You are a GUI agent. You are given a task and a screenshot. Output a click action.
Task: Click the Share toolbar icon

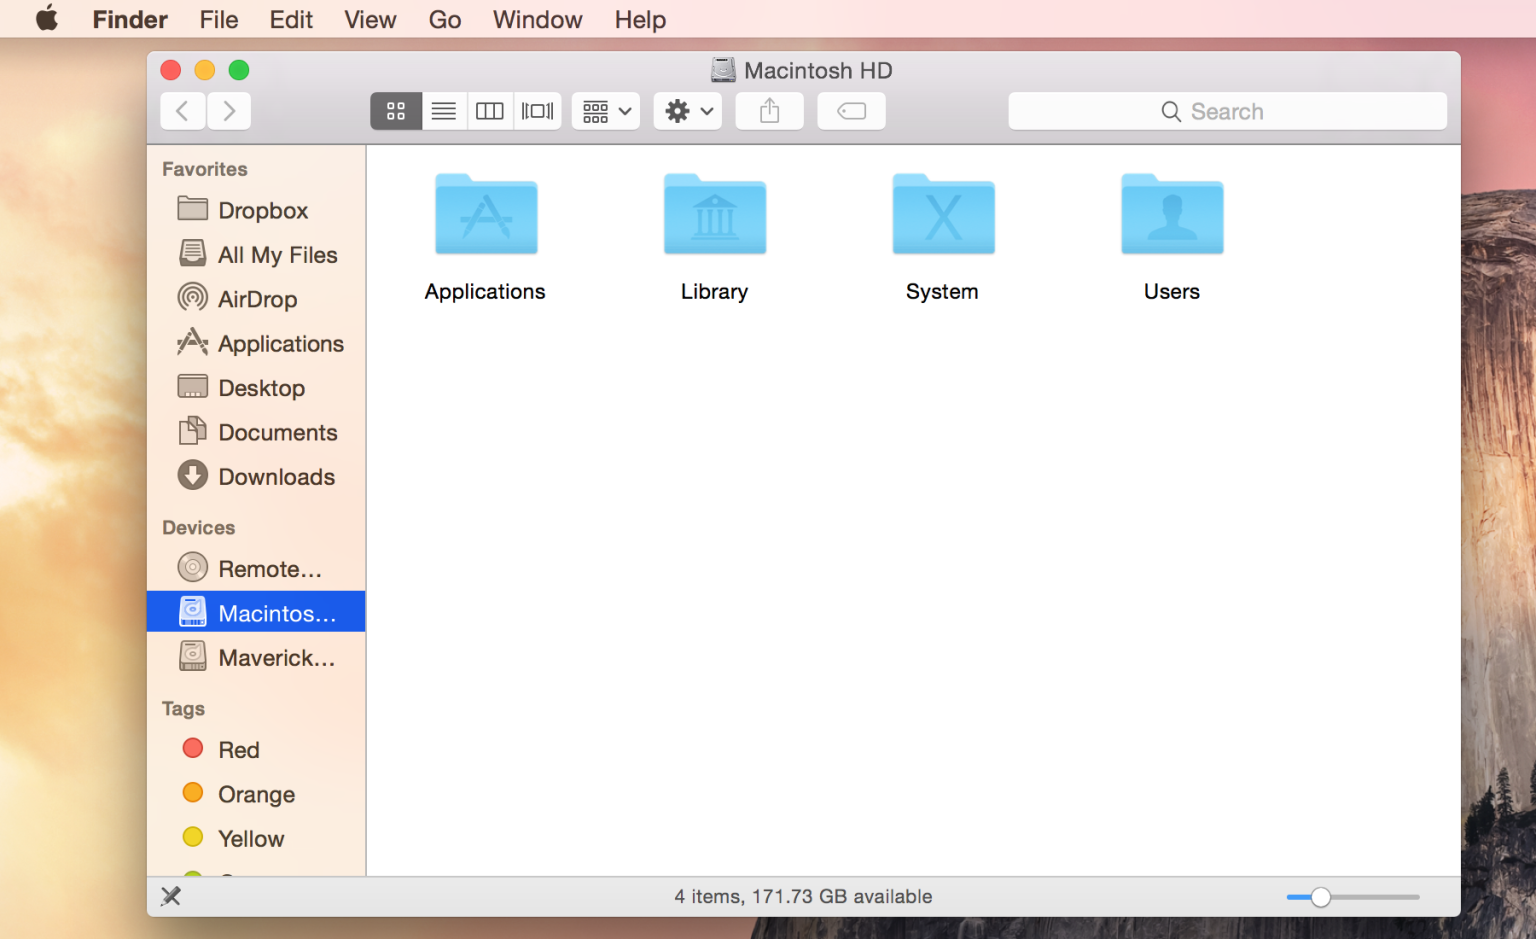(769, 111)
